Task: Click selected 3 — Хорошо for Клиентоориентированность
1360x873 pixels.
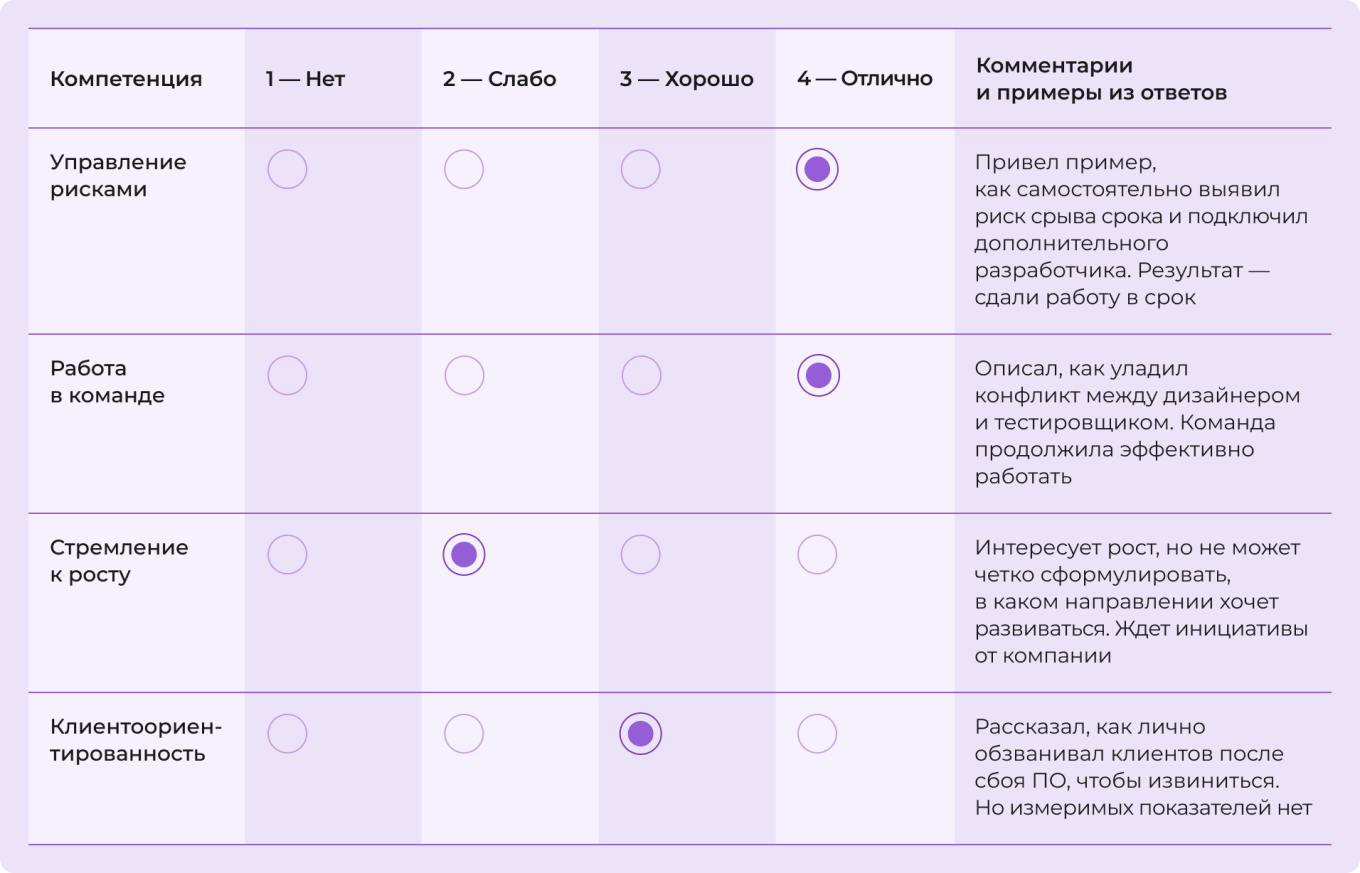Action: (641, 734)
